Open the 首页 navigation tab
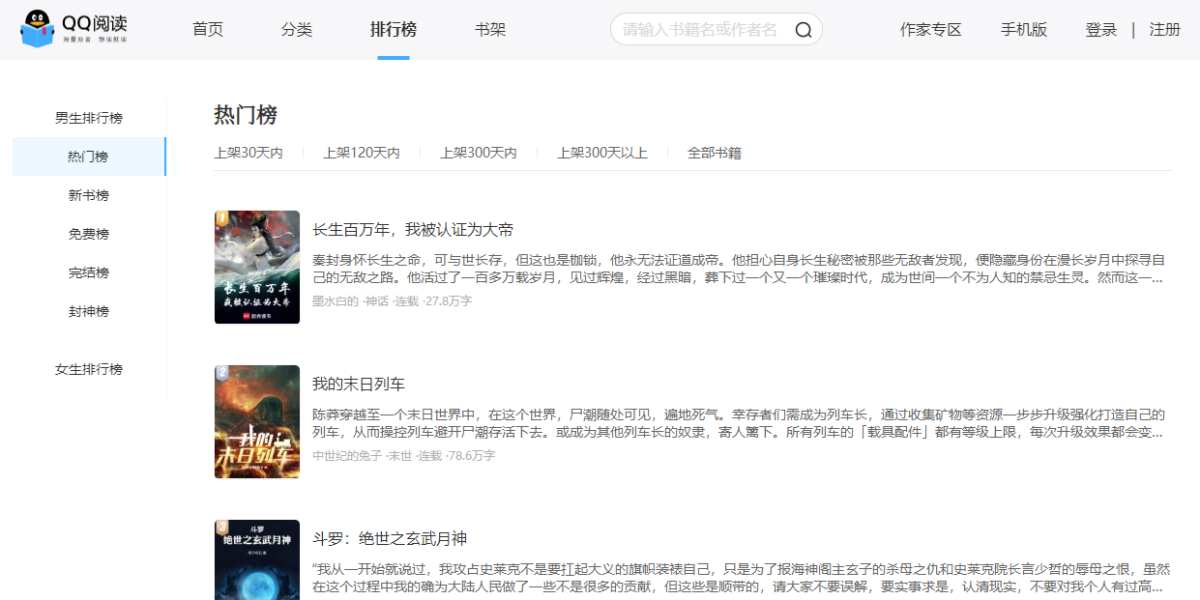 point(208,30)
